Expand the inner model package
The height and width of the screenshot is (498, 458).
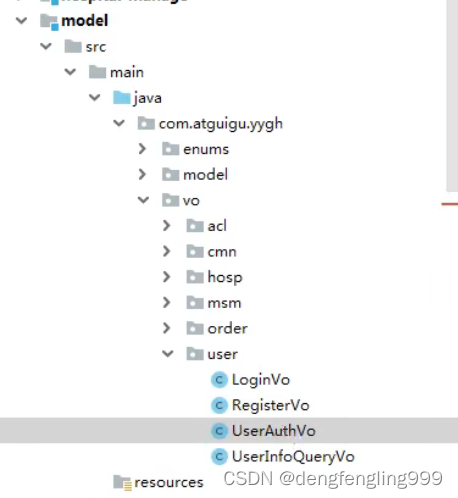[142, 174]
